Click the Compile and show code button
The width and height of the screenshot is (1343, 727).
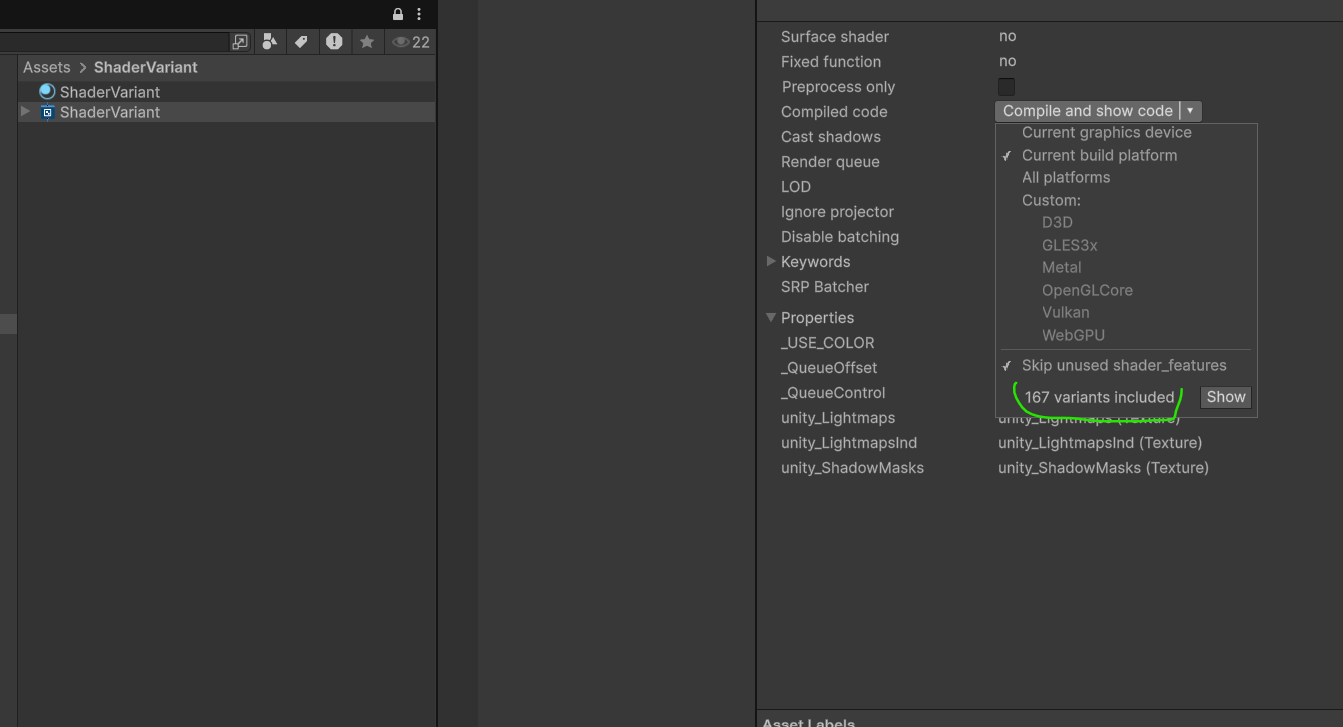tap(1087, 111)
